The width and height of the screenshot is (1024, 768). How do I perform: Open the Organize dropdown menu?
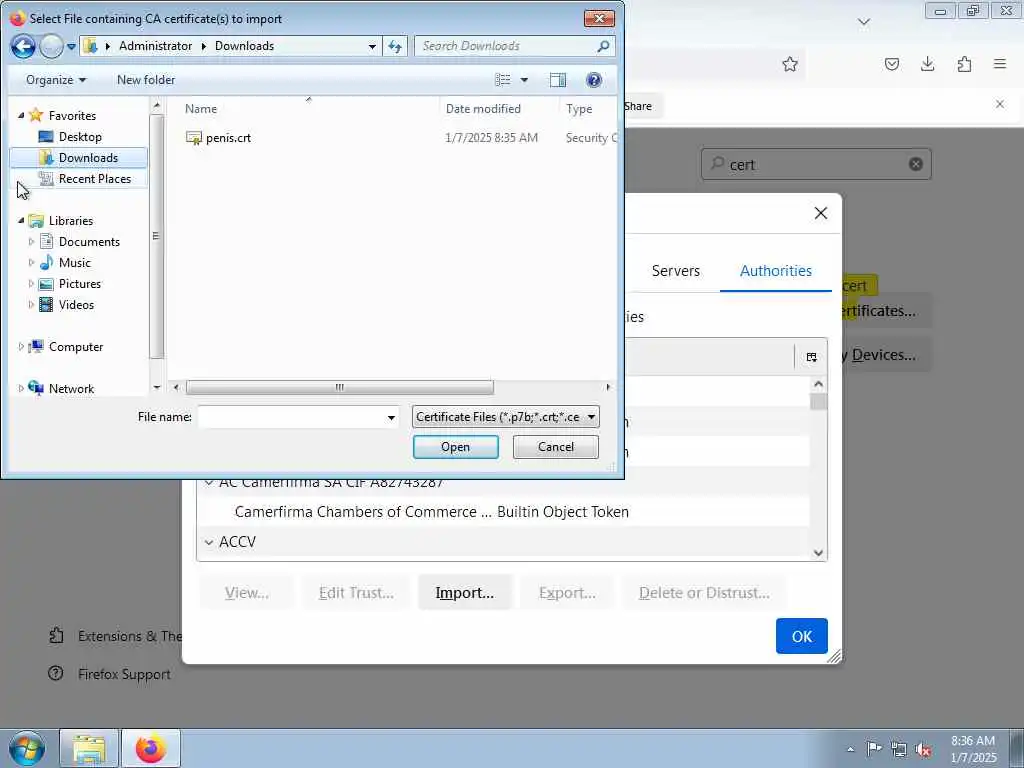coord(56,80)
